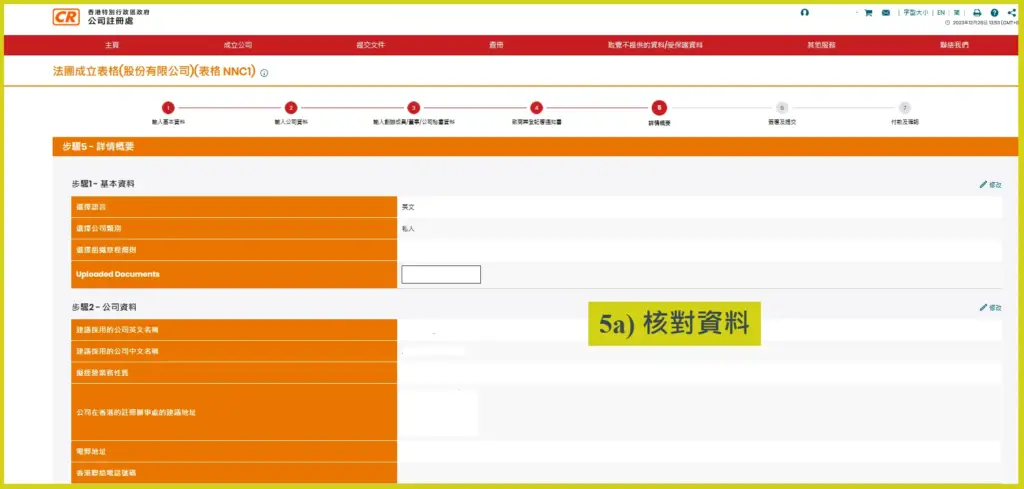Image resolution: width=1024 pixels, height=489 pixels.
Task: Open the 聯絡我們 menu item
Action: pyautogui.click(x=953, y=45)
